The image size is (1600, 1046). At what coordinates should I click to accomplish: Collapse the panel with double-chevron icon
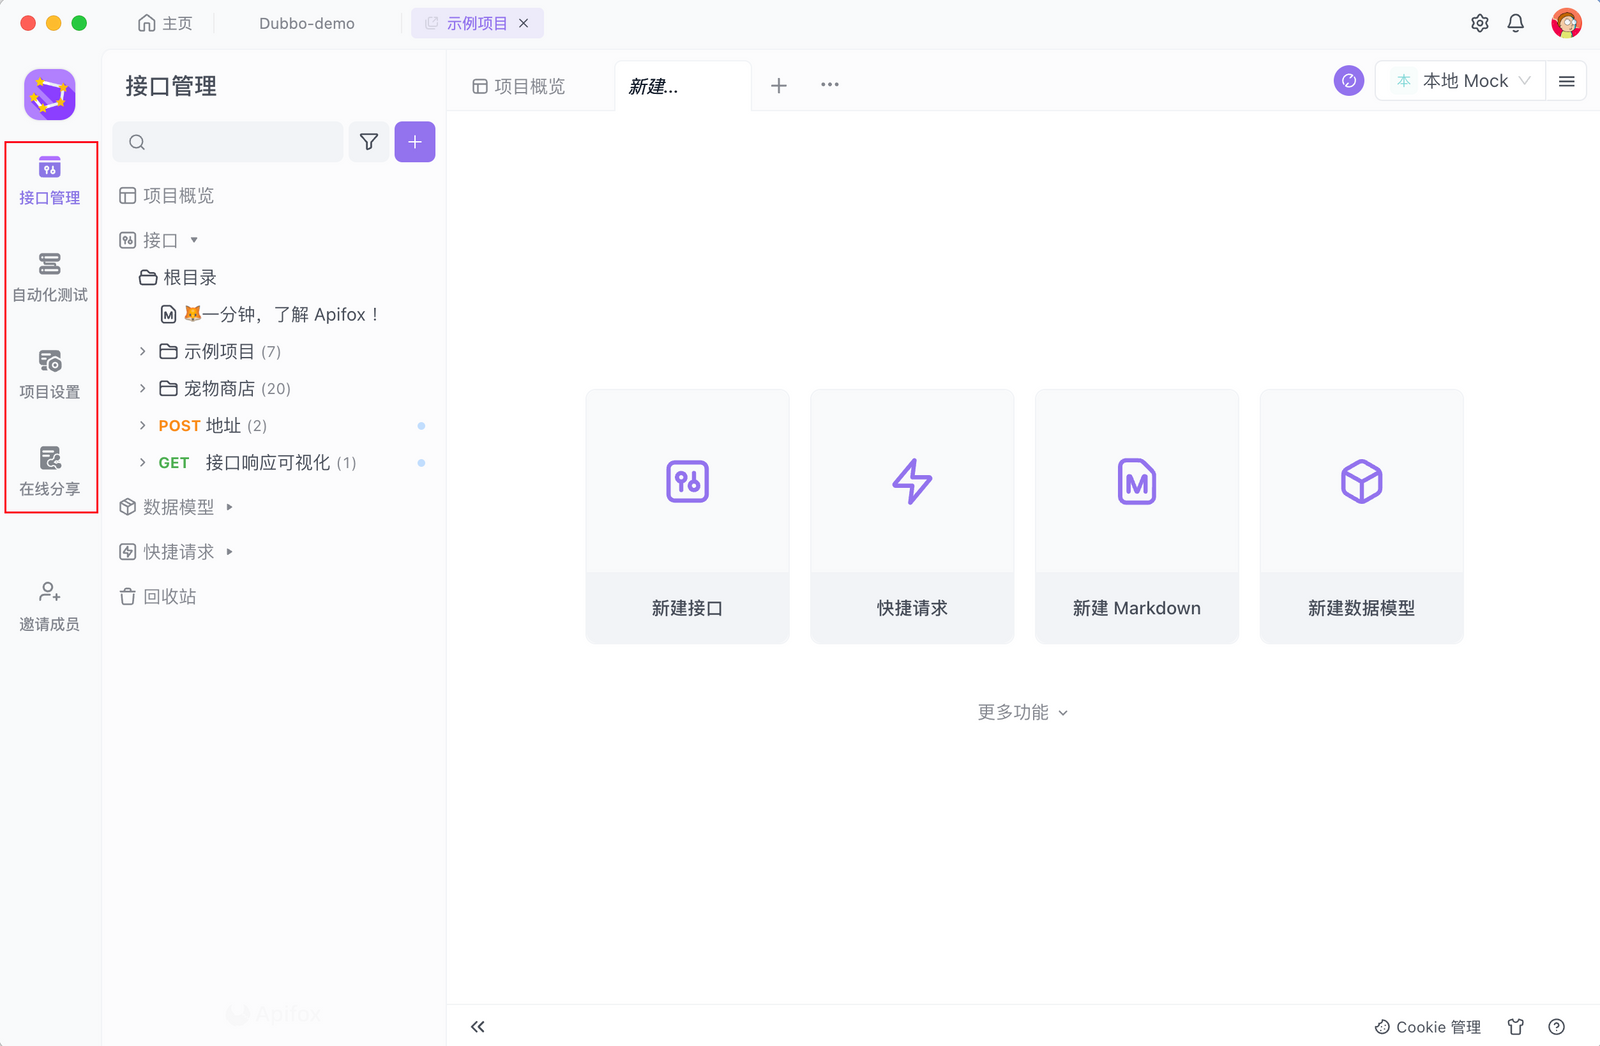pyautogui.click(x=478, y=1027)
